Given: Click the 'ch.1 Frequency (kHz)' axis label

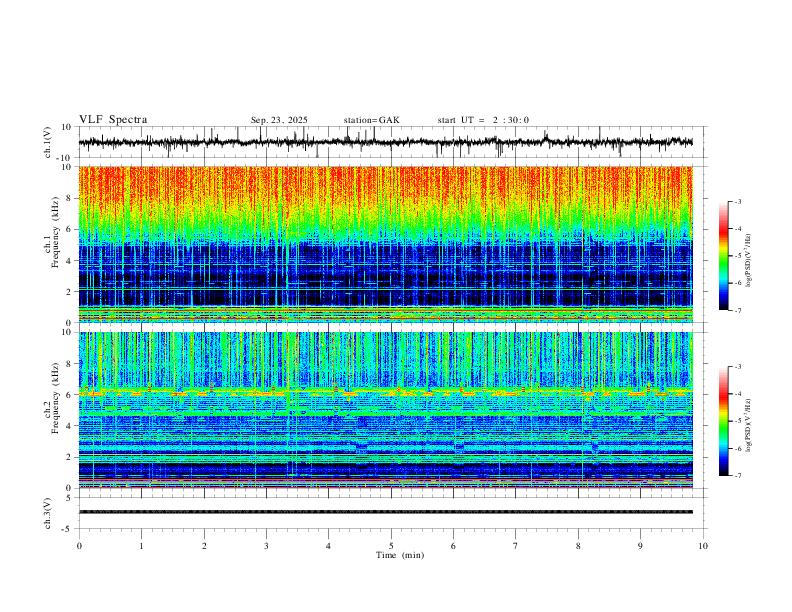Looking at the screenshot, I should click(52, 233).
